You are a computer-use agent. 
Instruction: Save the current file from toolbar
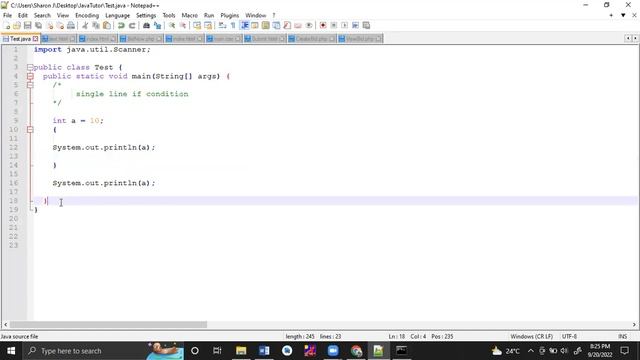tap(27, 26)
